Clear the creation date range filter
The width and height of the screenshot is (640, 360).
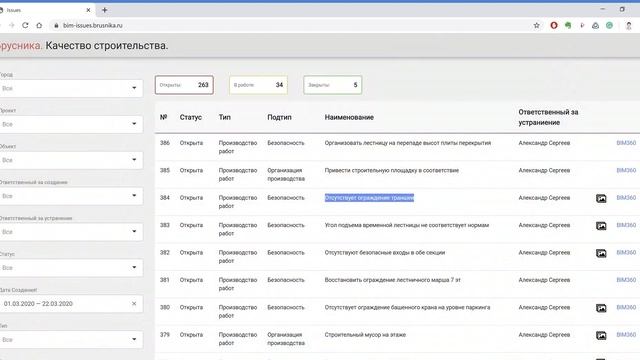pyautogui.click(x=134, y=304)
